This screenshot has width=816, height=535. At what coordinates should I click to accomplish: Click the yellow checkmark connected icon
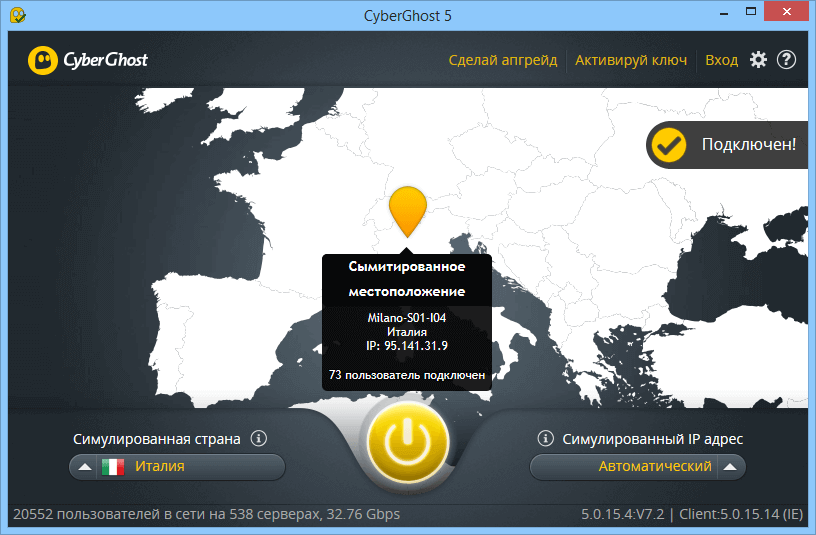[x=669, y=145]
